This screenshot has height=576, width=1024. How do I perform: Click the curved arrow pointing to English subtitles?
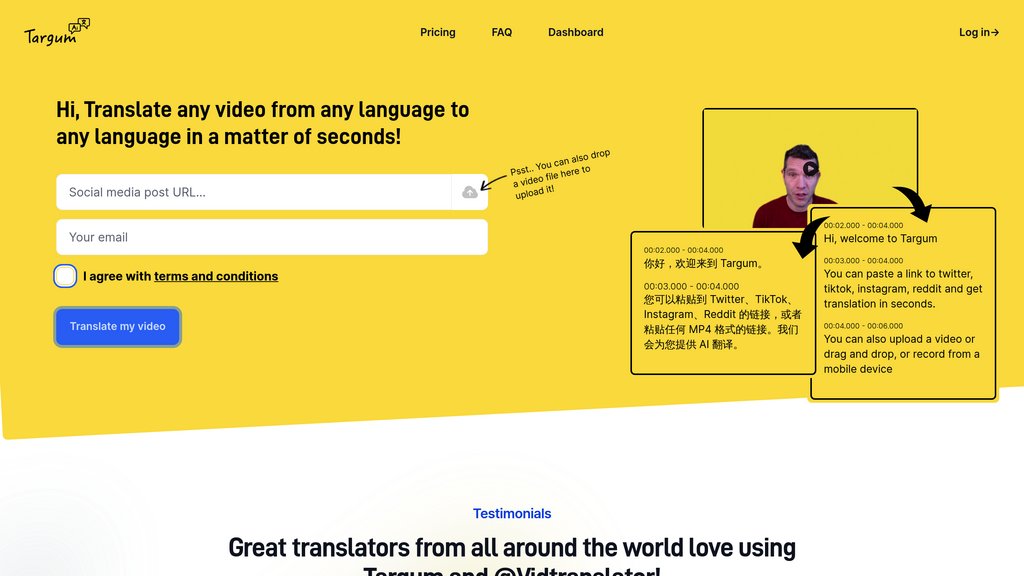coord(913,203)
